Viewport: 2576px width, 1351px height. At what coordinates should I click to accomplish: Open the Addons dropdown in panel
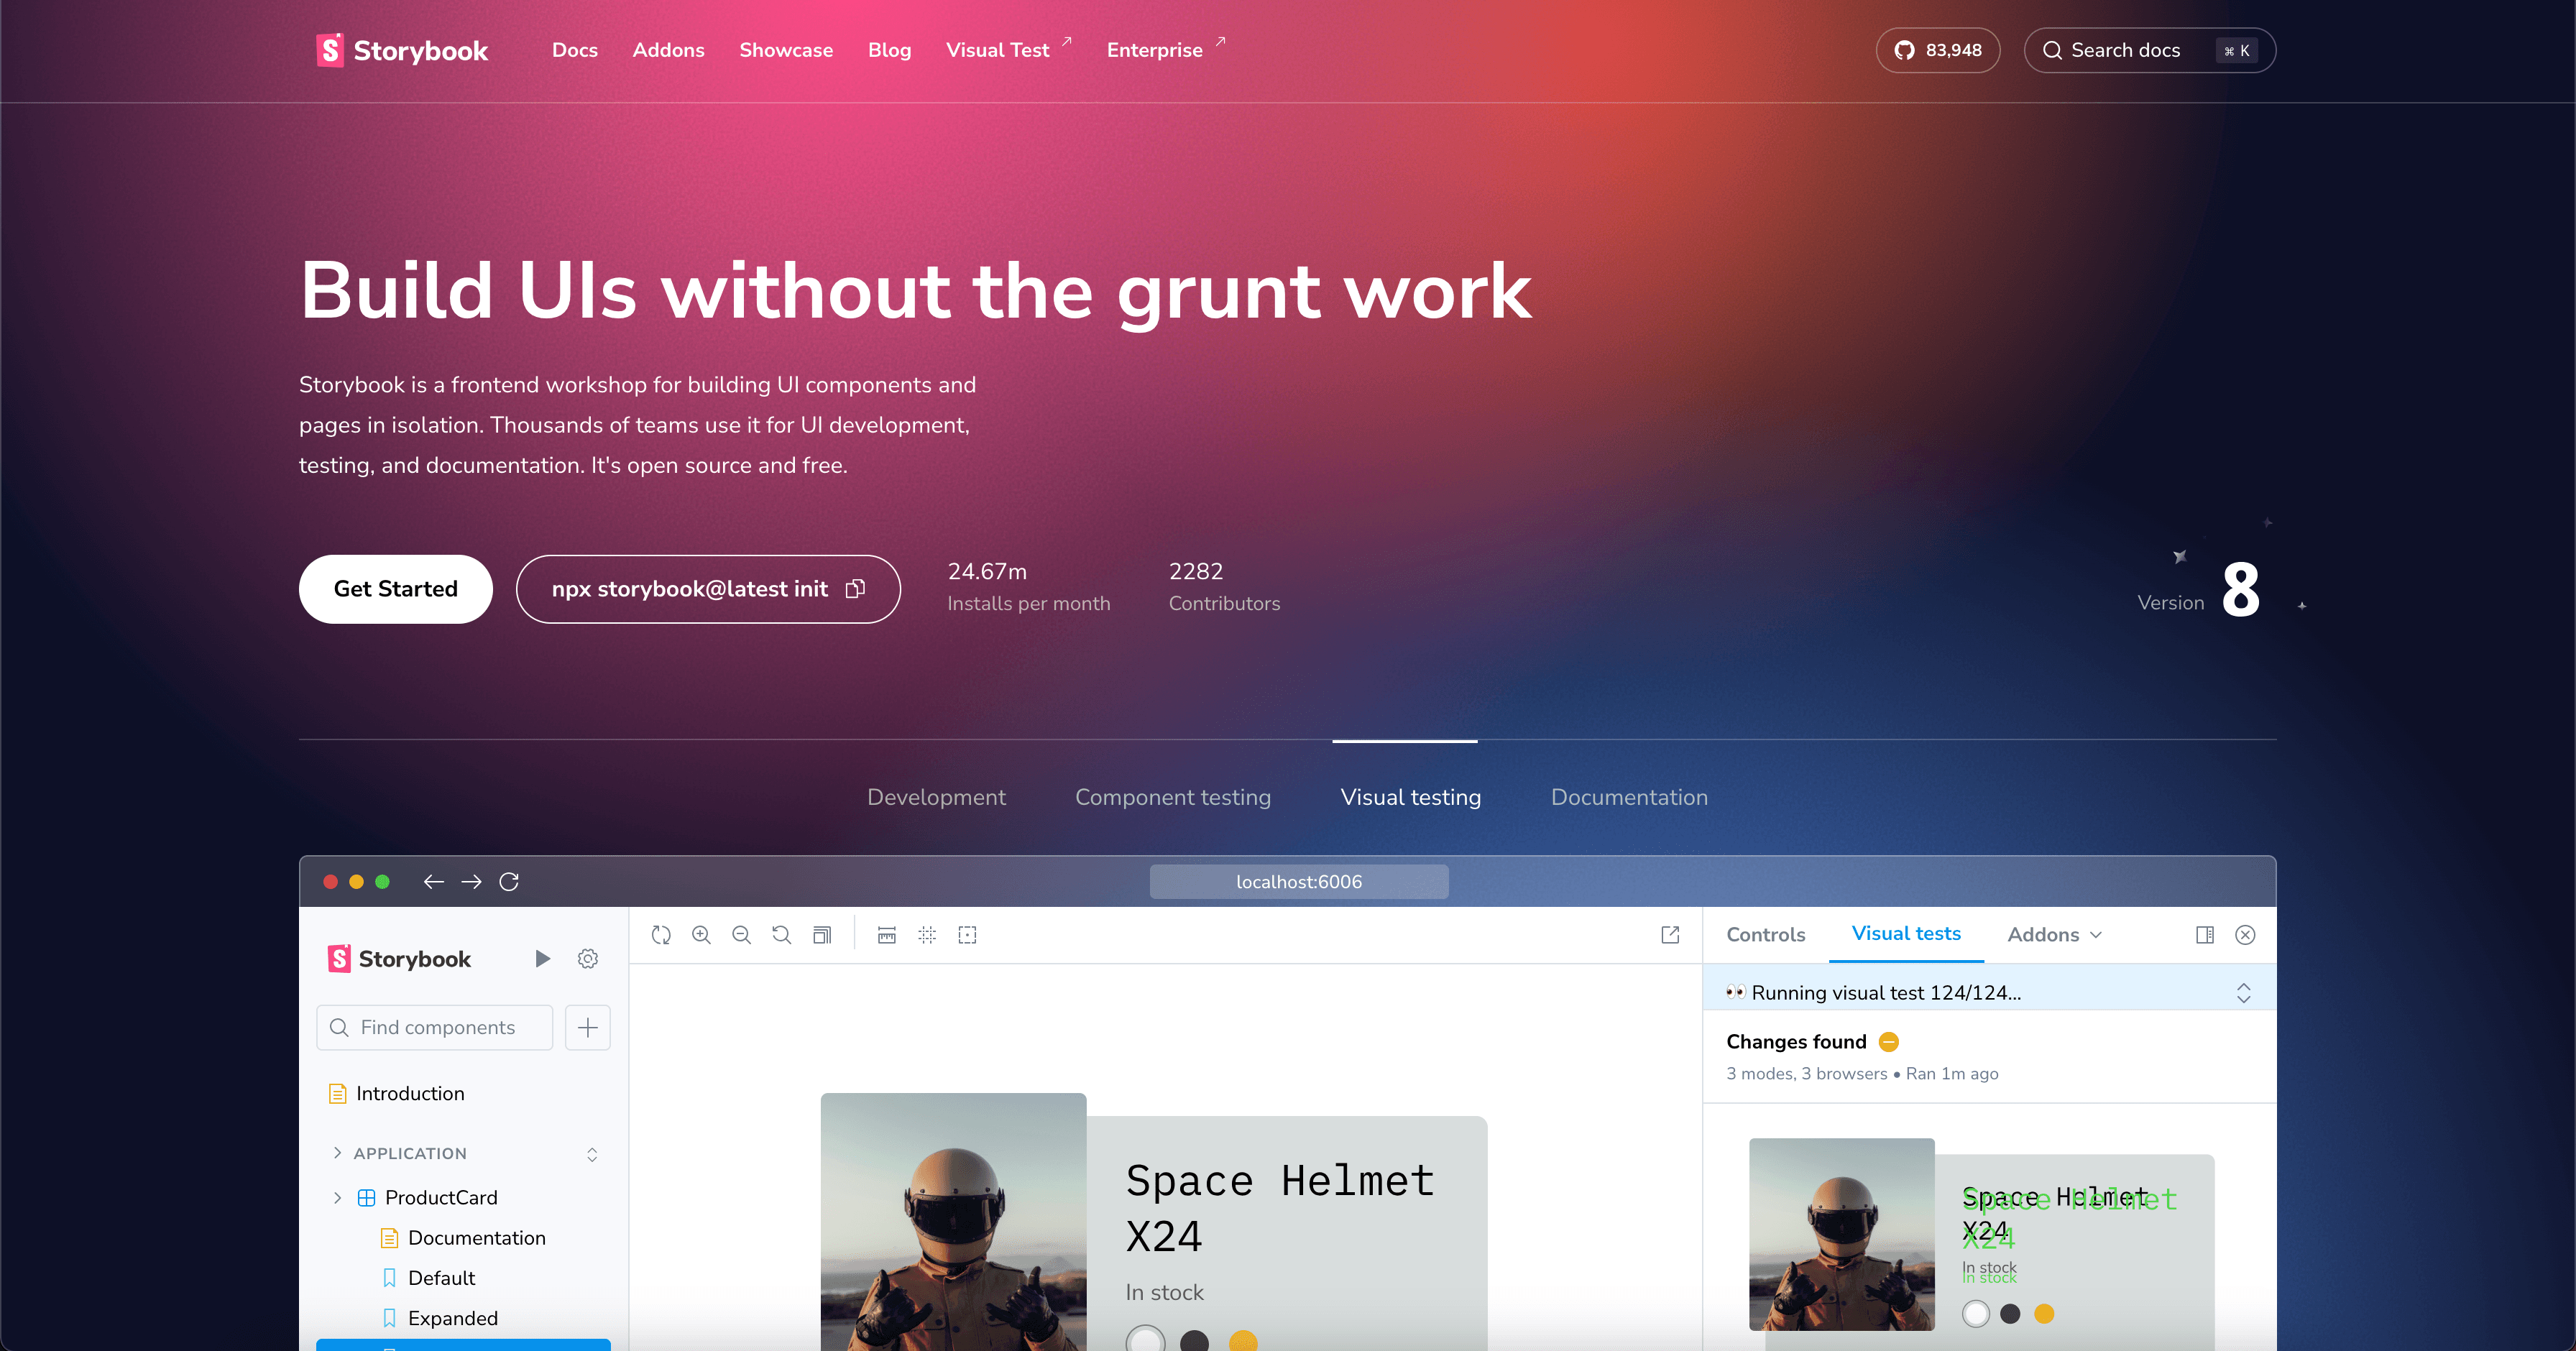(2055, 935)
